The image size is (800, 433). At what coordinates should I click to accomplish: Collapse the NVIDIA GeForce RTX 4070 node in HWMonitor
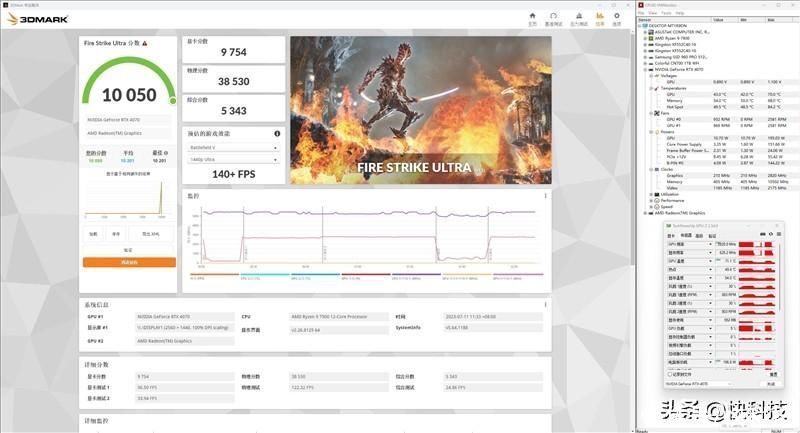[x=645, y=69]
